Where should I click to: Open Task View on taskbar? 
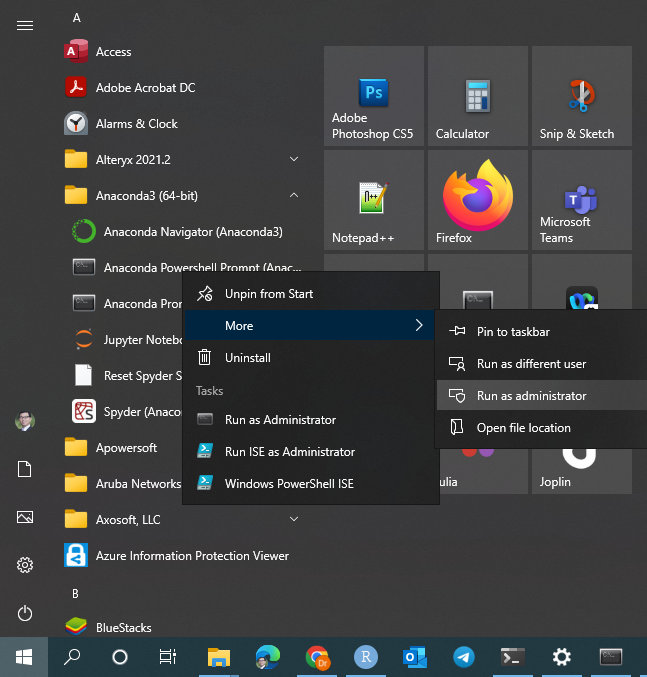point(167,657)
